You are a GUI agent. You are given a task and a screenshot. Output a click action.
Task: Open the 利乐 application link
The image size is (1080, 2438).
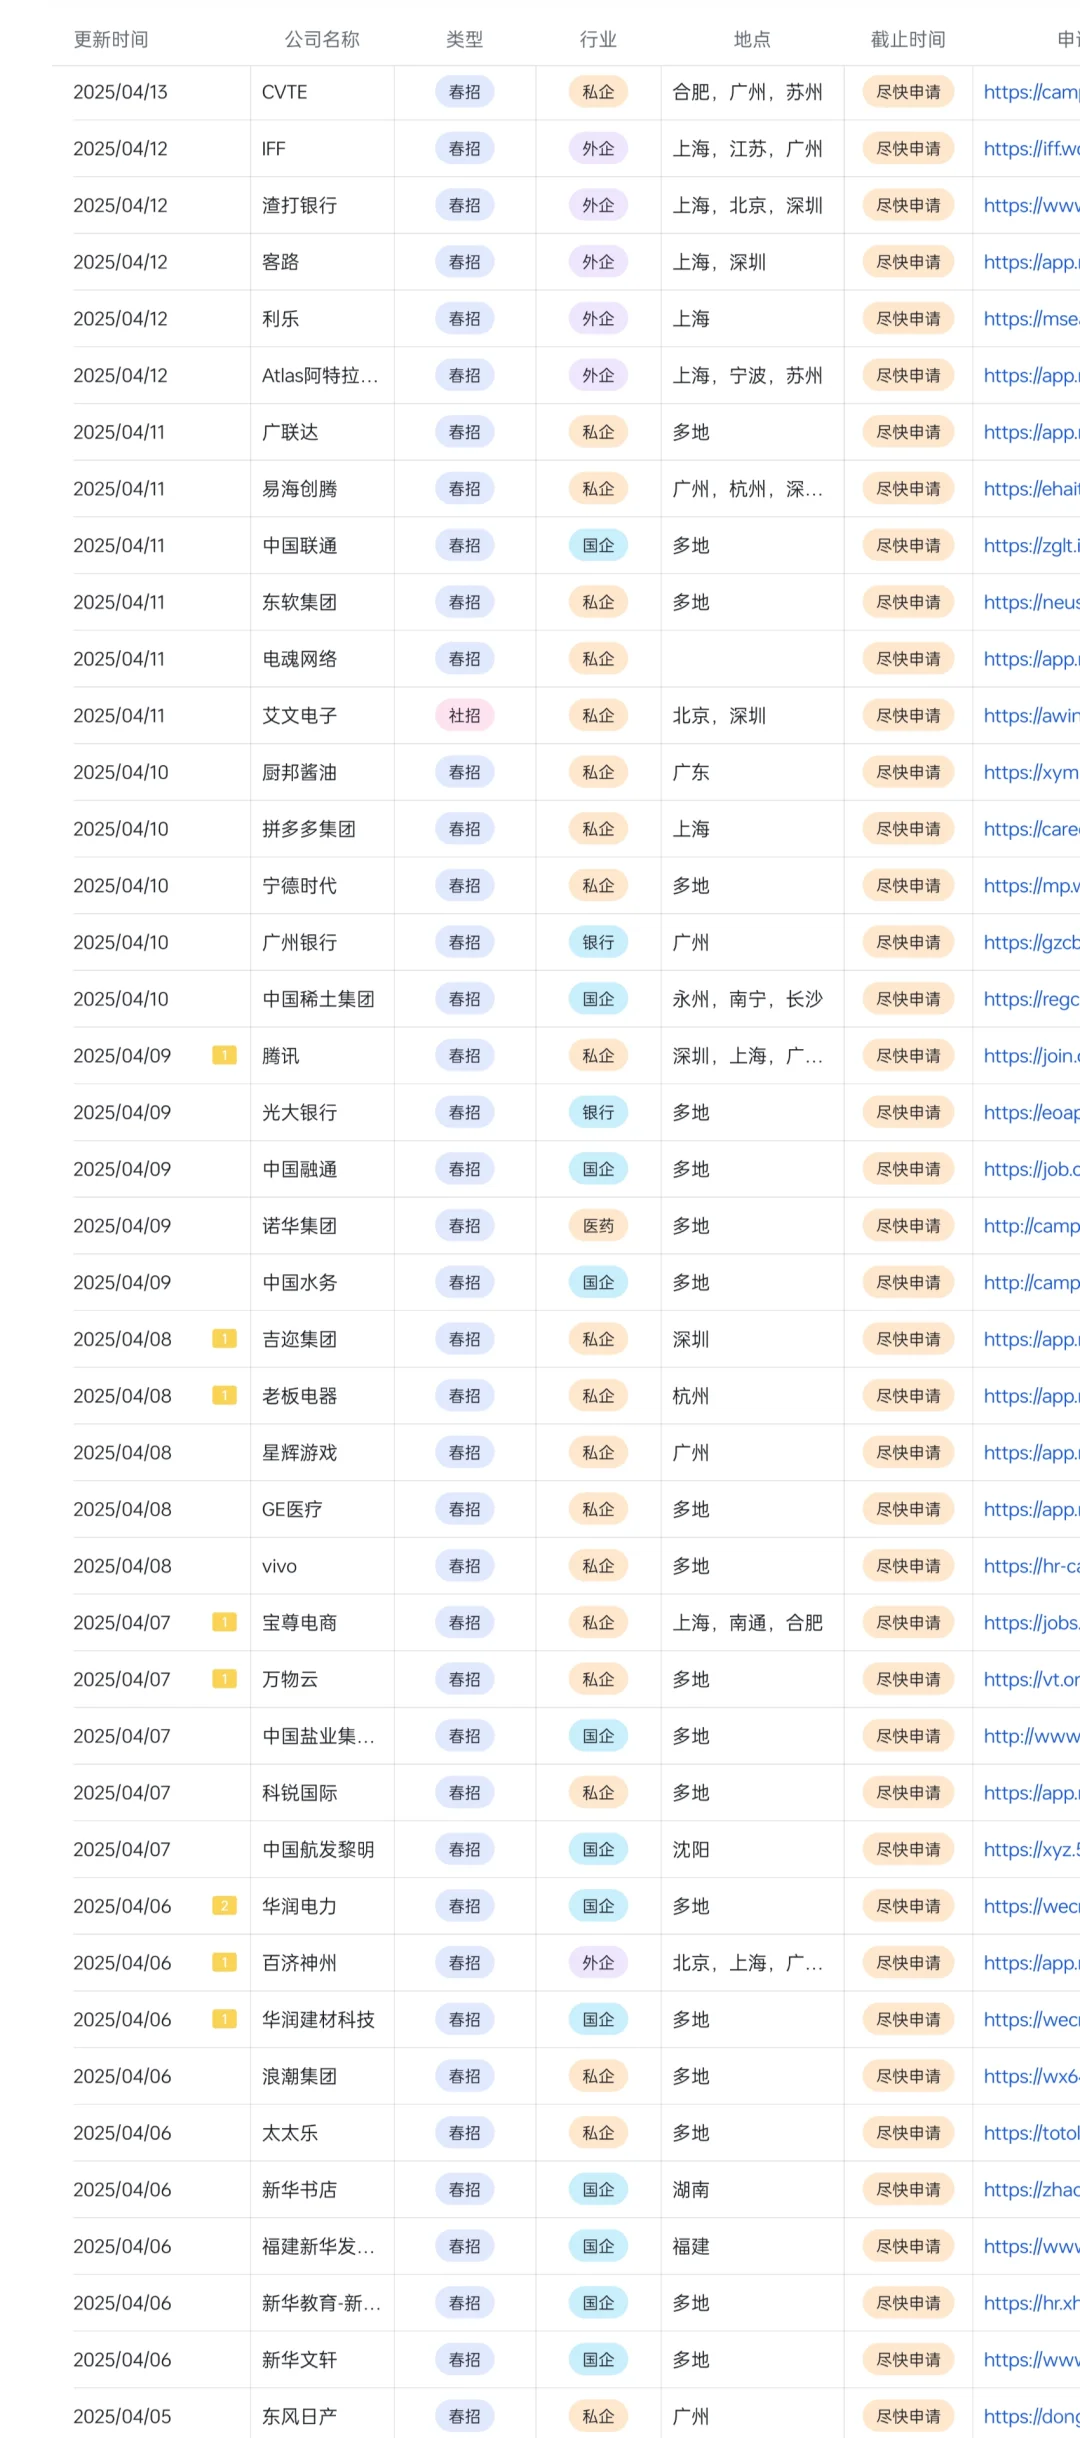pyautogui.click(x=1031, y=319)
